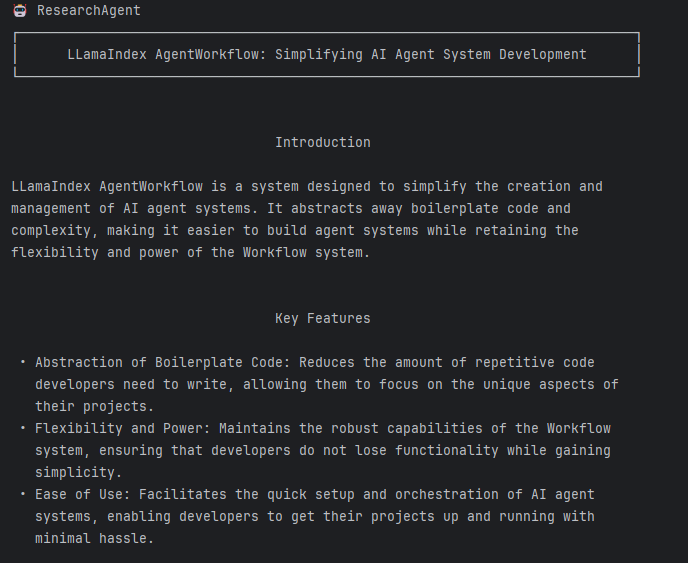Click the line starting "complexity, making it easier"
Viewport: 688px width, 563px height.
(x=295, y=230)
